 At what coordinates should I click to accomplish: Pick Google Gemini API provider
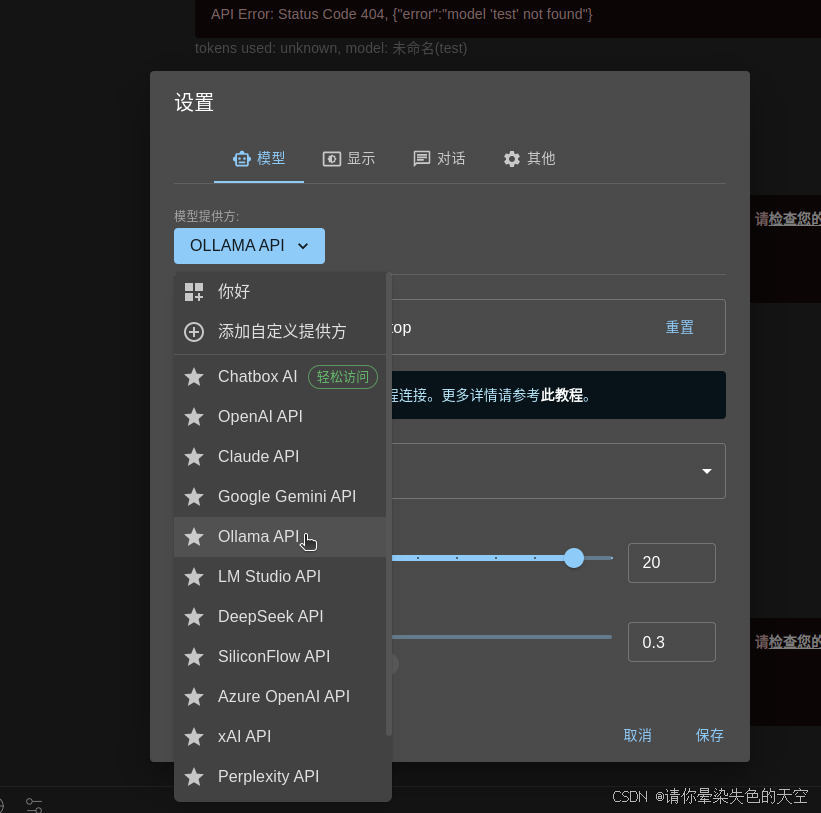coord(280,497)
